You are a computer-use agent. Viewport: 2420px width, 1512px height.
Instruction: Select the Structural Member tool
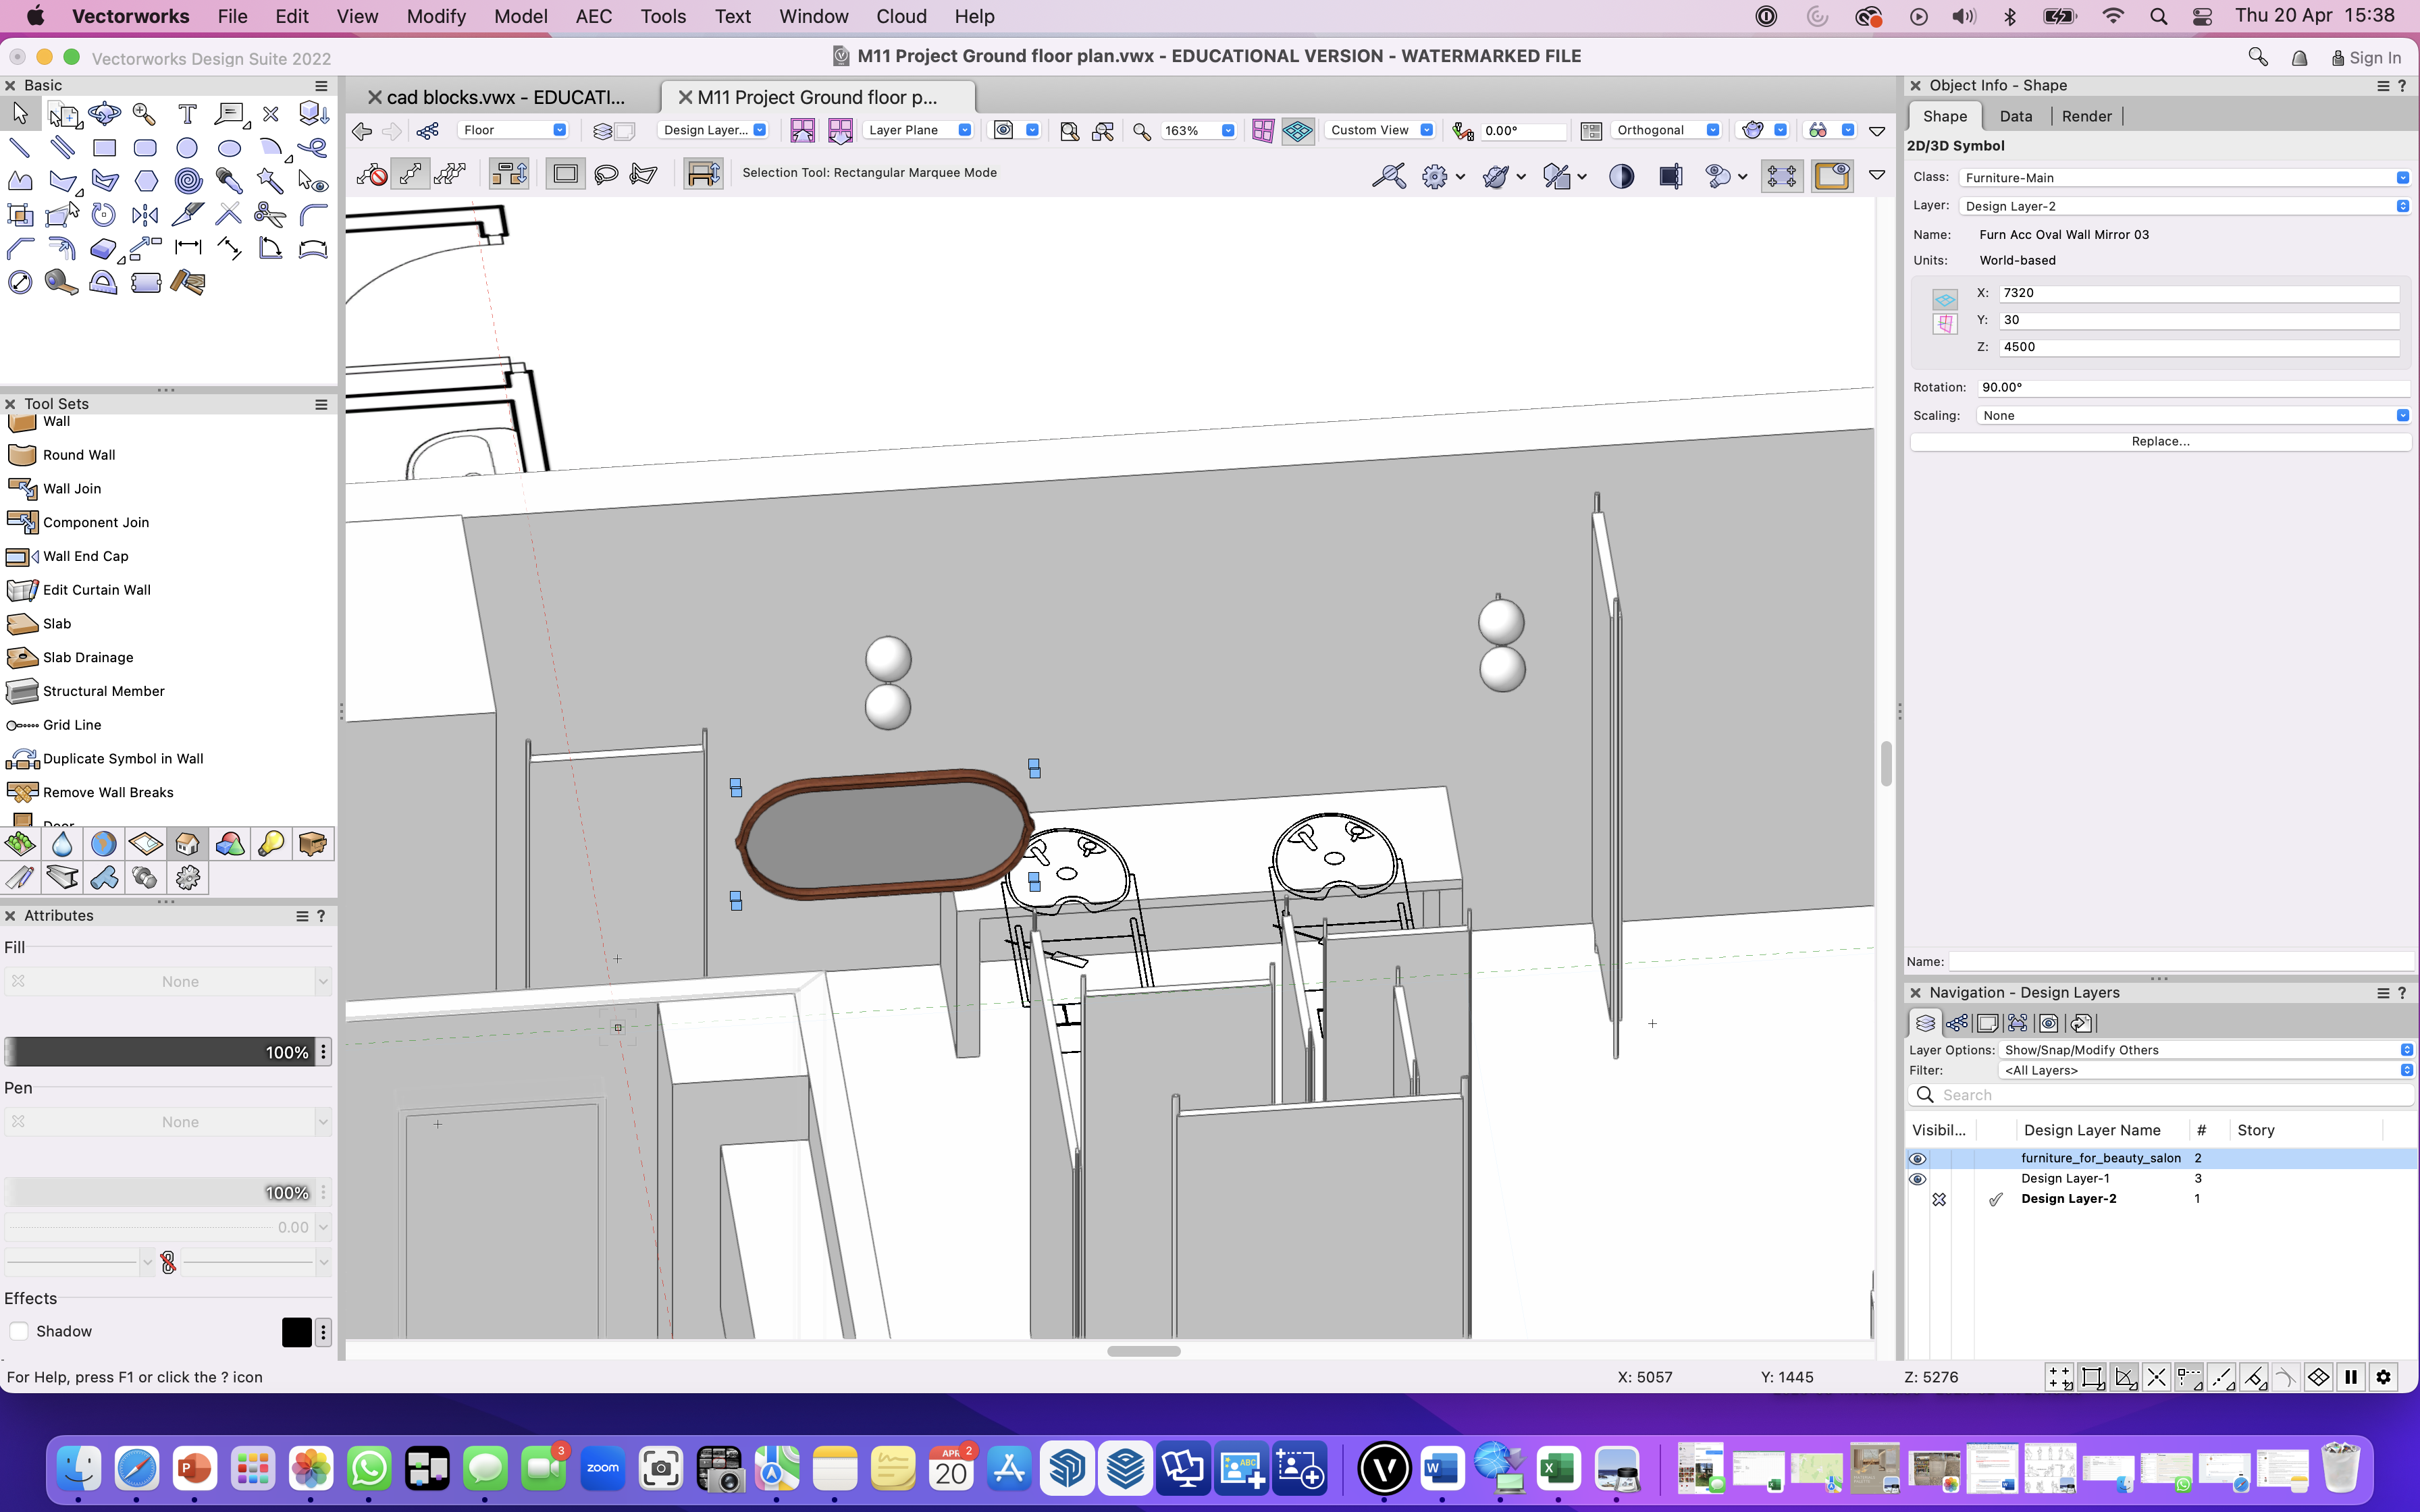(103, 691)
